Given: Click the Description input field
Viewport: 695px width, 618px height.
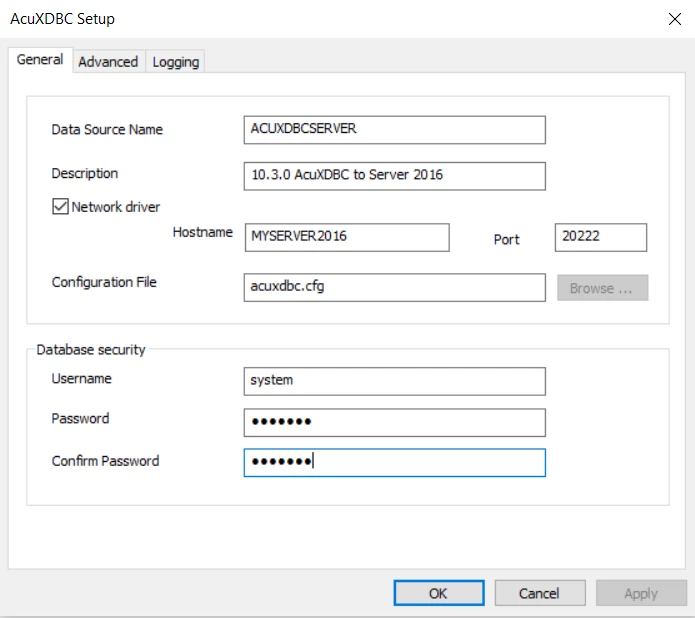Looking at the screenshot, I should pos(394,176).
